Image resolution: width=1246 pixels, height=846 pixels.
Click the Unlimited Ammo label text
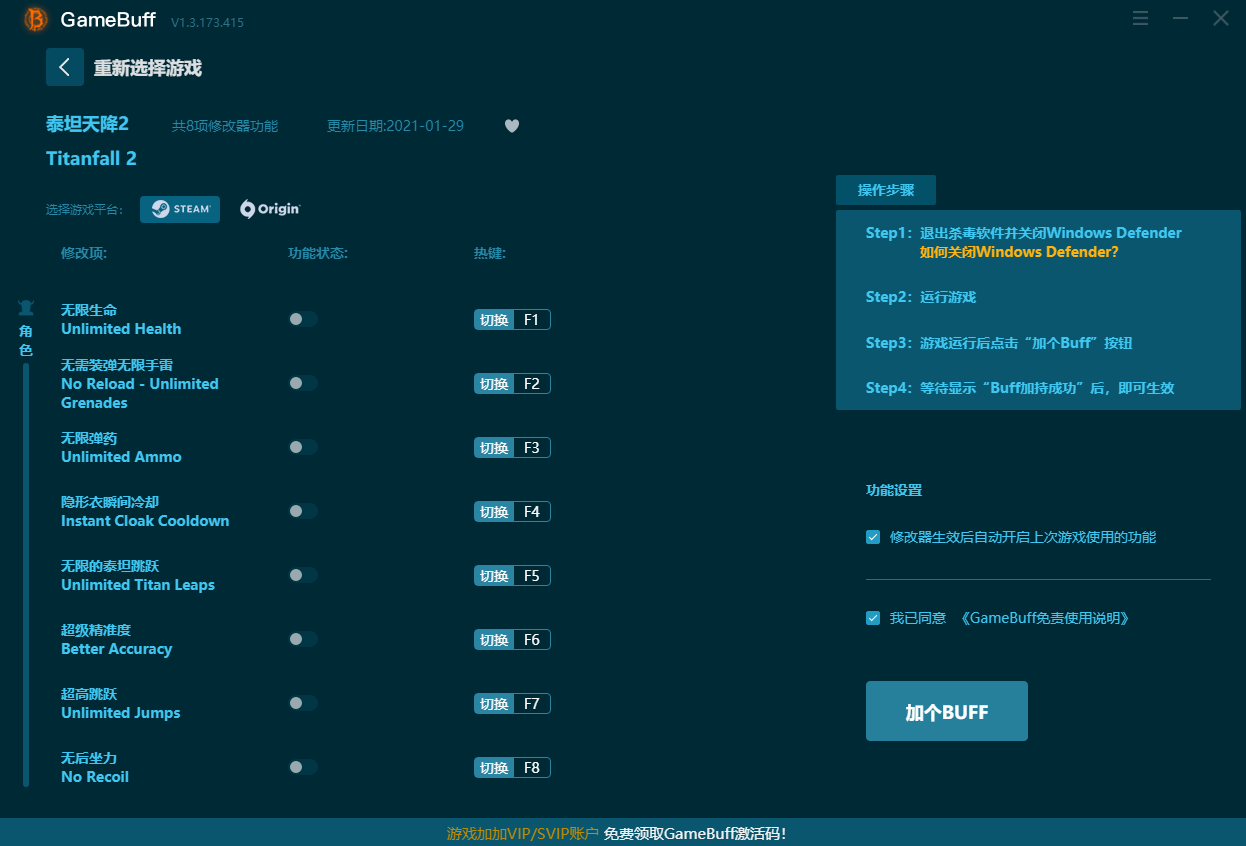coord(121,457)
